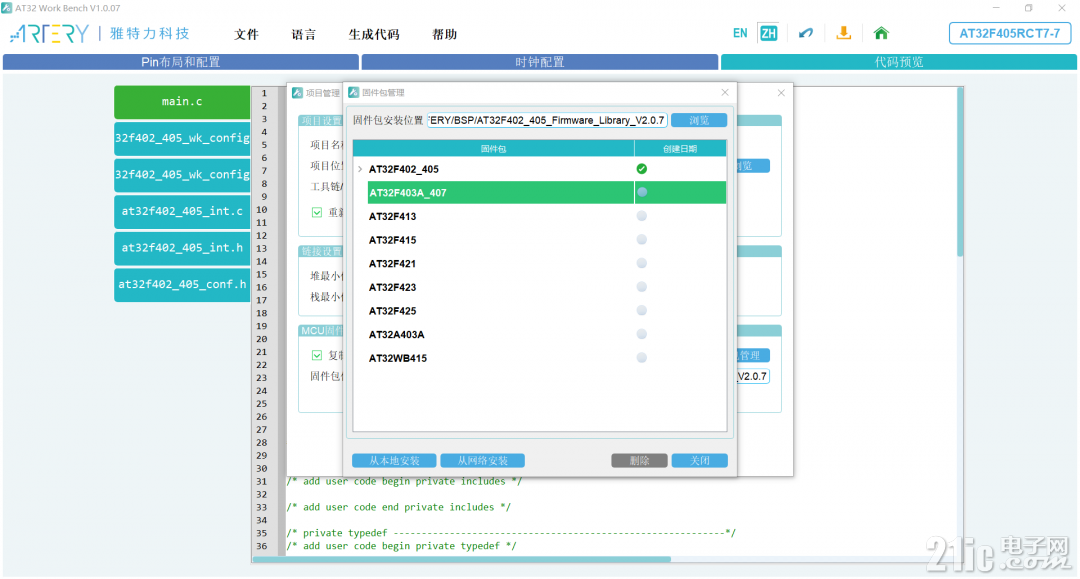Click the vertical scrollbar of code preview
Screen dimensions: 1080x579
(x=960, y=172)
